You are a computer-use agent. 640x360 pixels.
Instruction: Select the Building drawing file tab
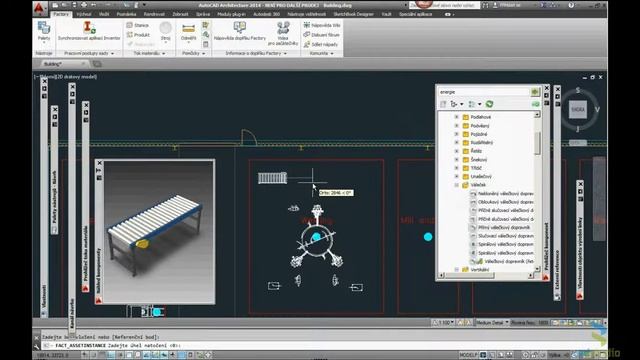click(x=62, y=64)
